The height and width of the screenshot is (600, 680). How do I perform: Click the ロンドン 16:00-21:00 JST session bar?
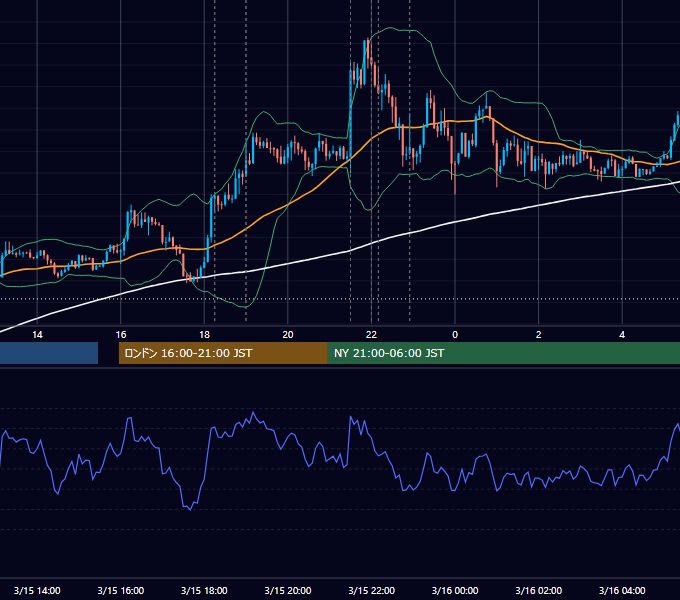point(223,353)
